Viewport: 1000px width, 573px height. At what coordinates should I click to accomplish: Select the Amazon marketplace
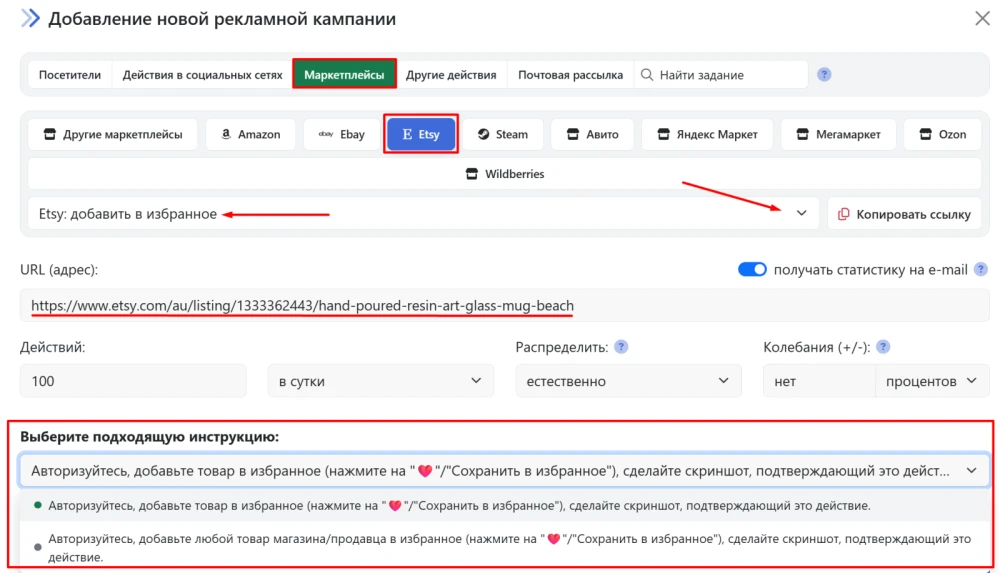click(x=251, y=134)
